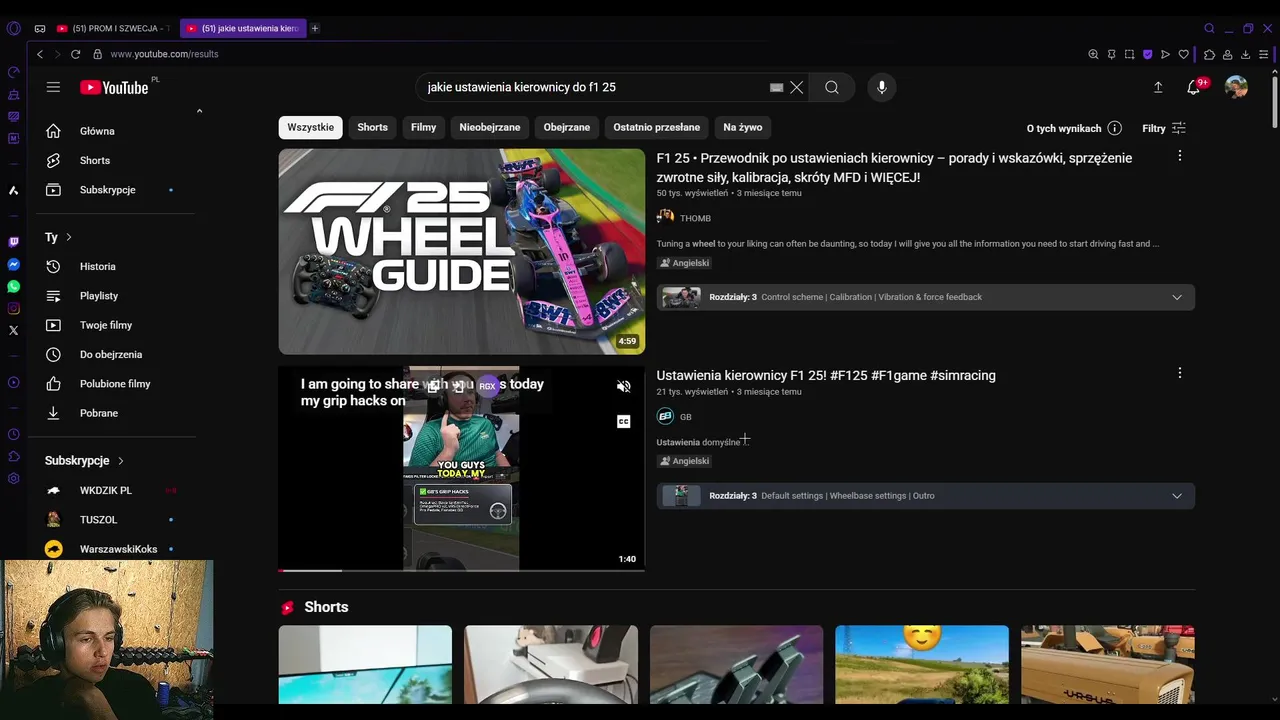This screenshot has width=1280, height=720.
Task: Click the F1 25 Wheel Guide thumbnail
Action: pos(462,252)
